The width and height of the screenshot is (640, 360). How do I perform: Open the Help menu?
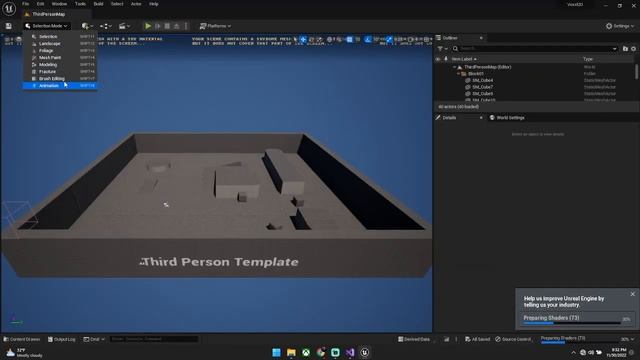pyautogui.click(x=153, y=4)
